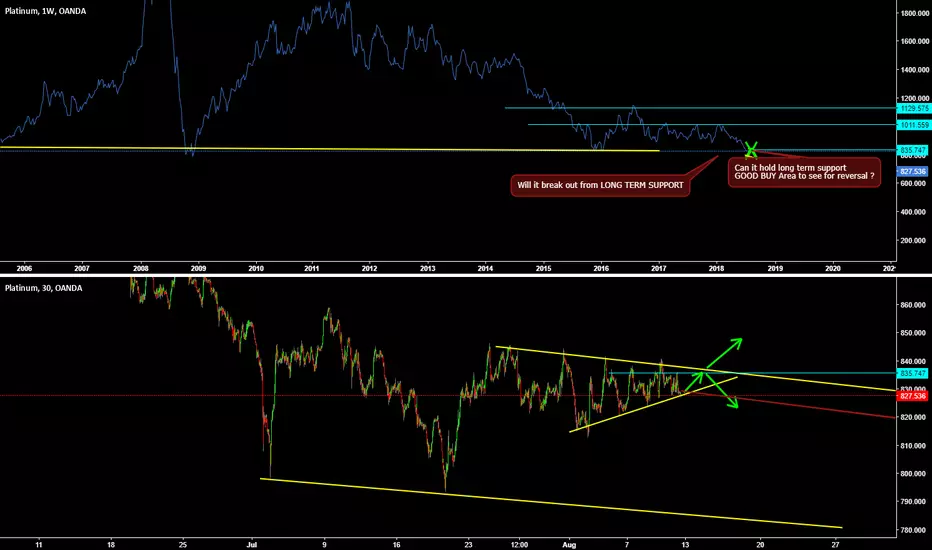Click the 'Aug' label on the time axis
This screenshot has width=932, height=550.
(569, 545)
